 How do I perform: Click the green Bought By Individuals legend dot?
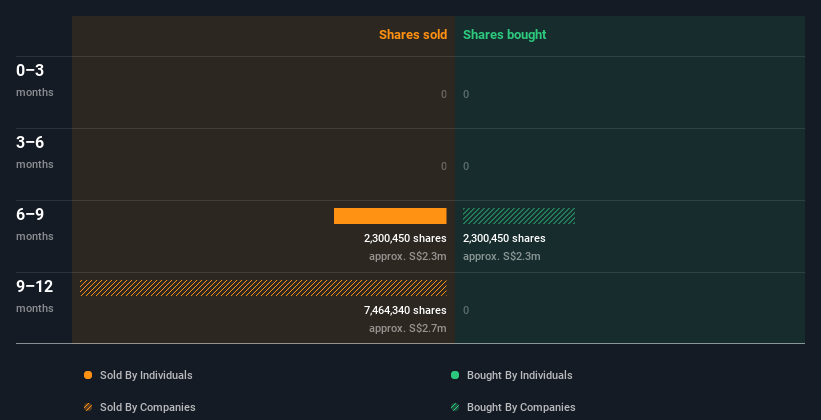point(455,375)
